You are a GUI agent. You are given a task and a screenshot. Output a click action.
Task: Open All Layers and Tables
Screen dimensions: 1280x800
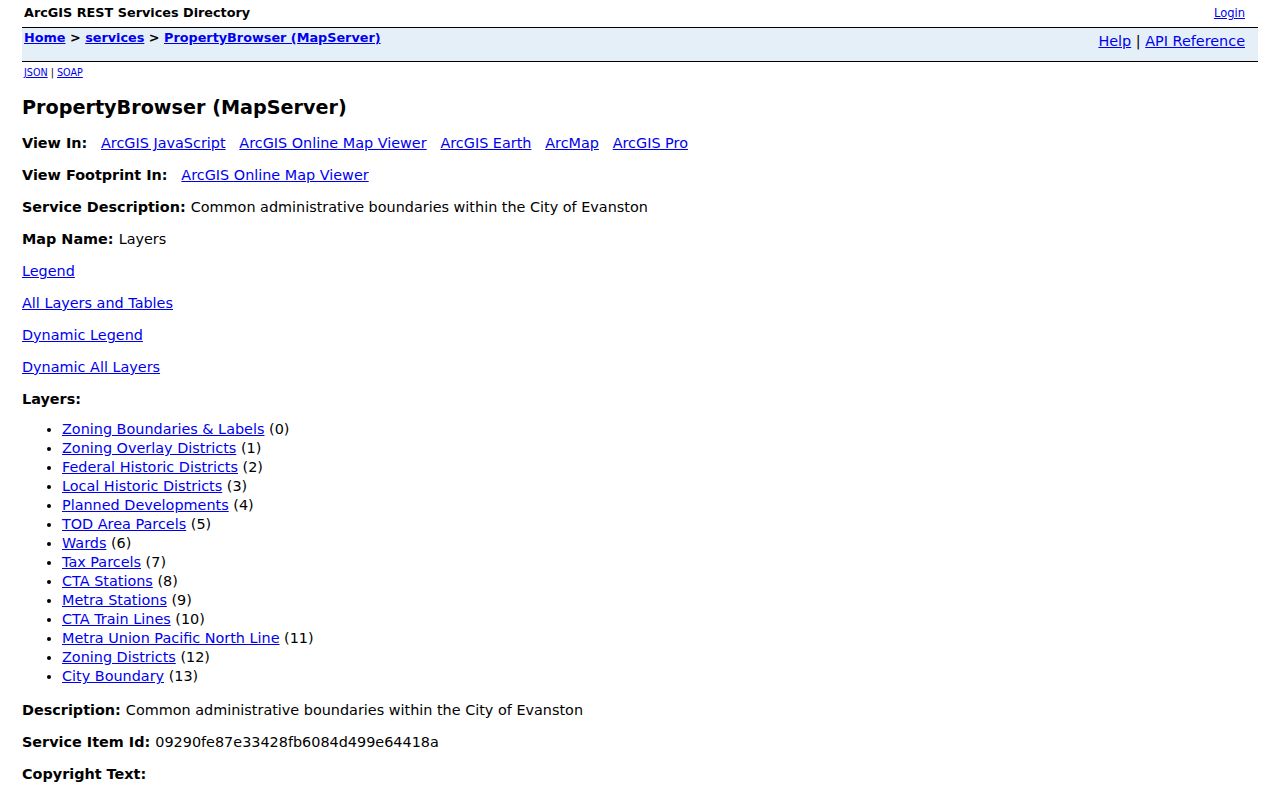(97, 303)
